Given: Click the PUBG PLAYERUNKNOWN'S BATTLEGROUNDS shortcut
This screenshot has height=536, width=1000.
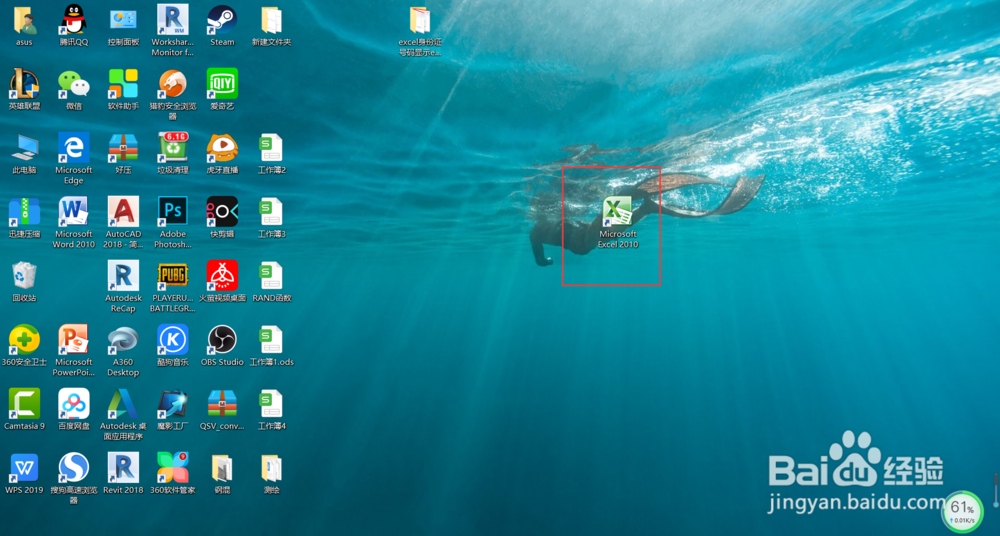Looking at the screenshot, I should (173, 286).
